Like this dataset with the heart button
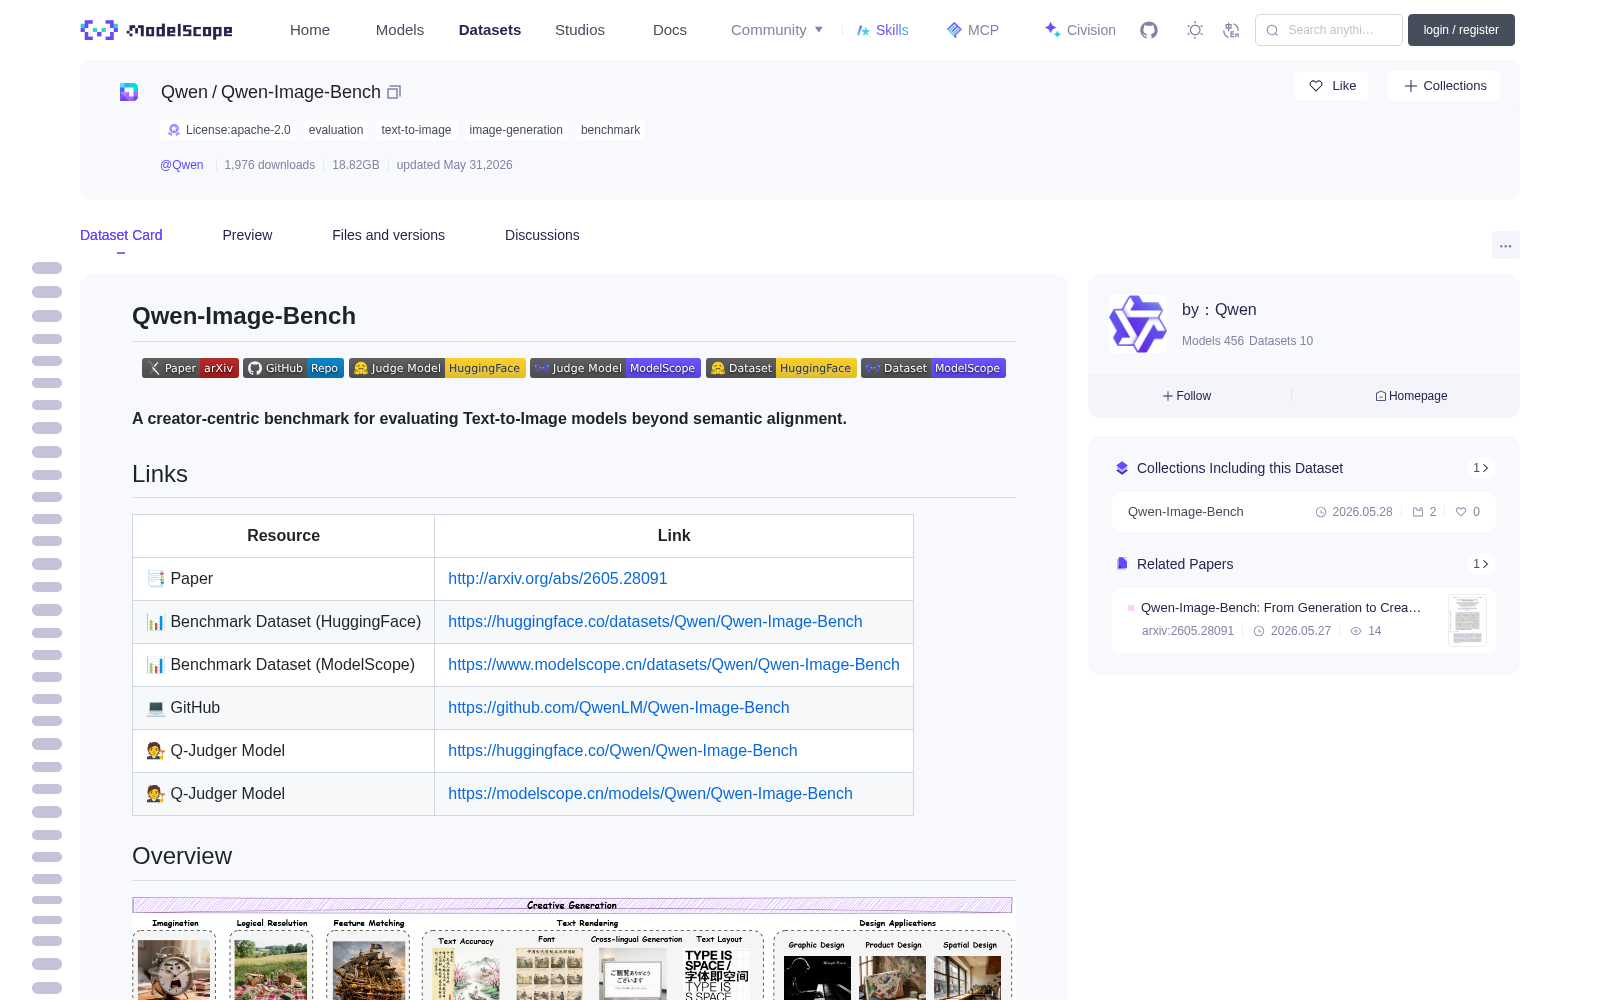The height and width of the screenshot is (1000, 1600). (x=1331, y=86)
